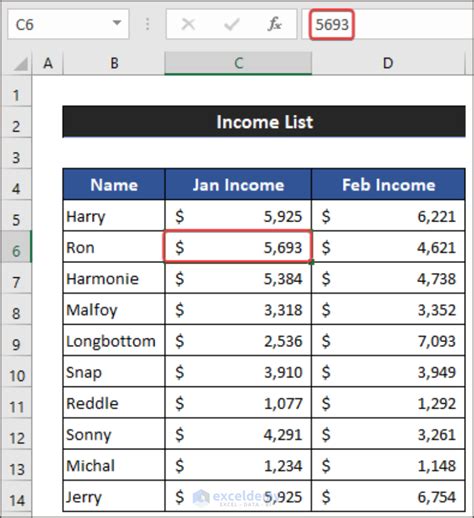Click Michal's Feb Income cell 1,148
474x518 pixels.
point(388,465)
